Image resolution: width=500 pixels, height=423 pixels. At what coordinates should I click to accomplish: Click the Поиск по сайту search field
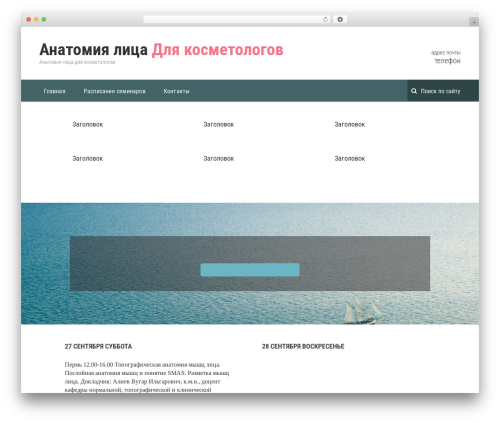pos(443,91)
